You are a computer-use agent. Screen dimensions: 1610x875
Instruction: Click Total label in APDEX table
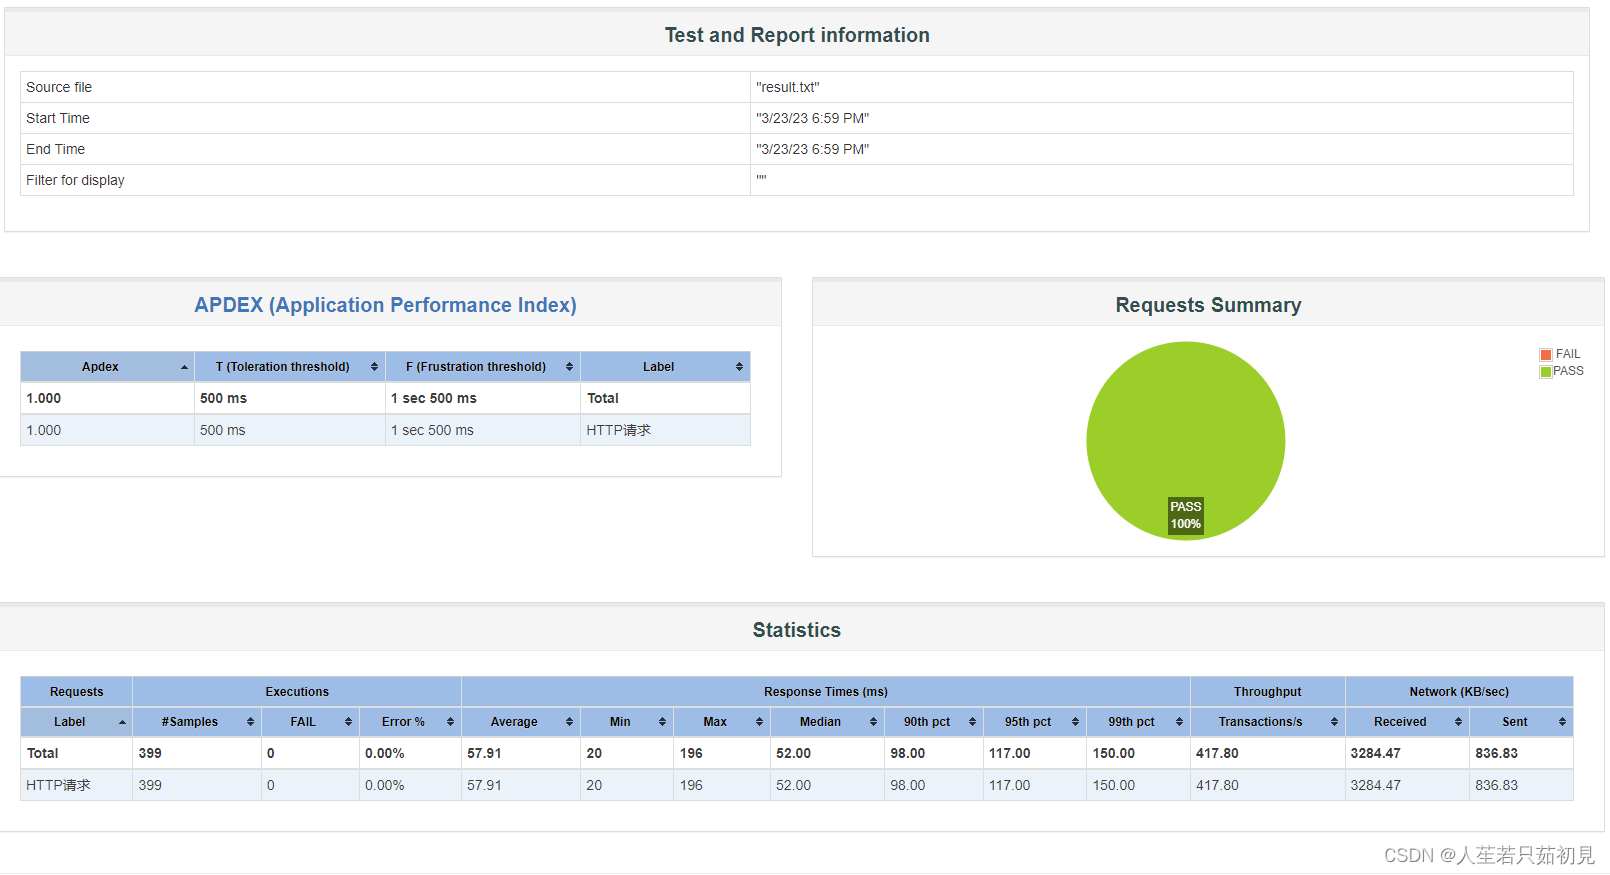[x=603, y=398]
